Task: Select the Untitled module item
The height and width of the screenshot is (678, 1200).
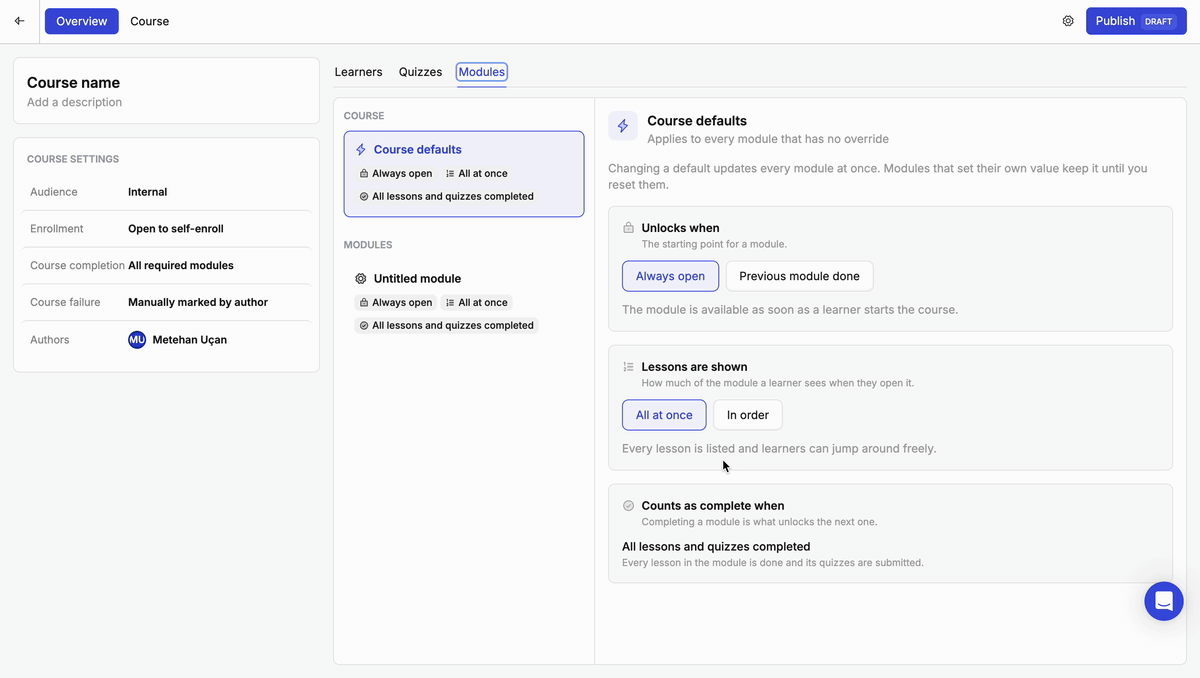Action: [x=464, y=301]
